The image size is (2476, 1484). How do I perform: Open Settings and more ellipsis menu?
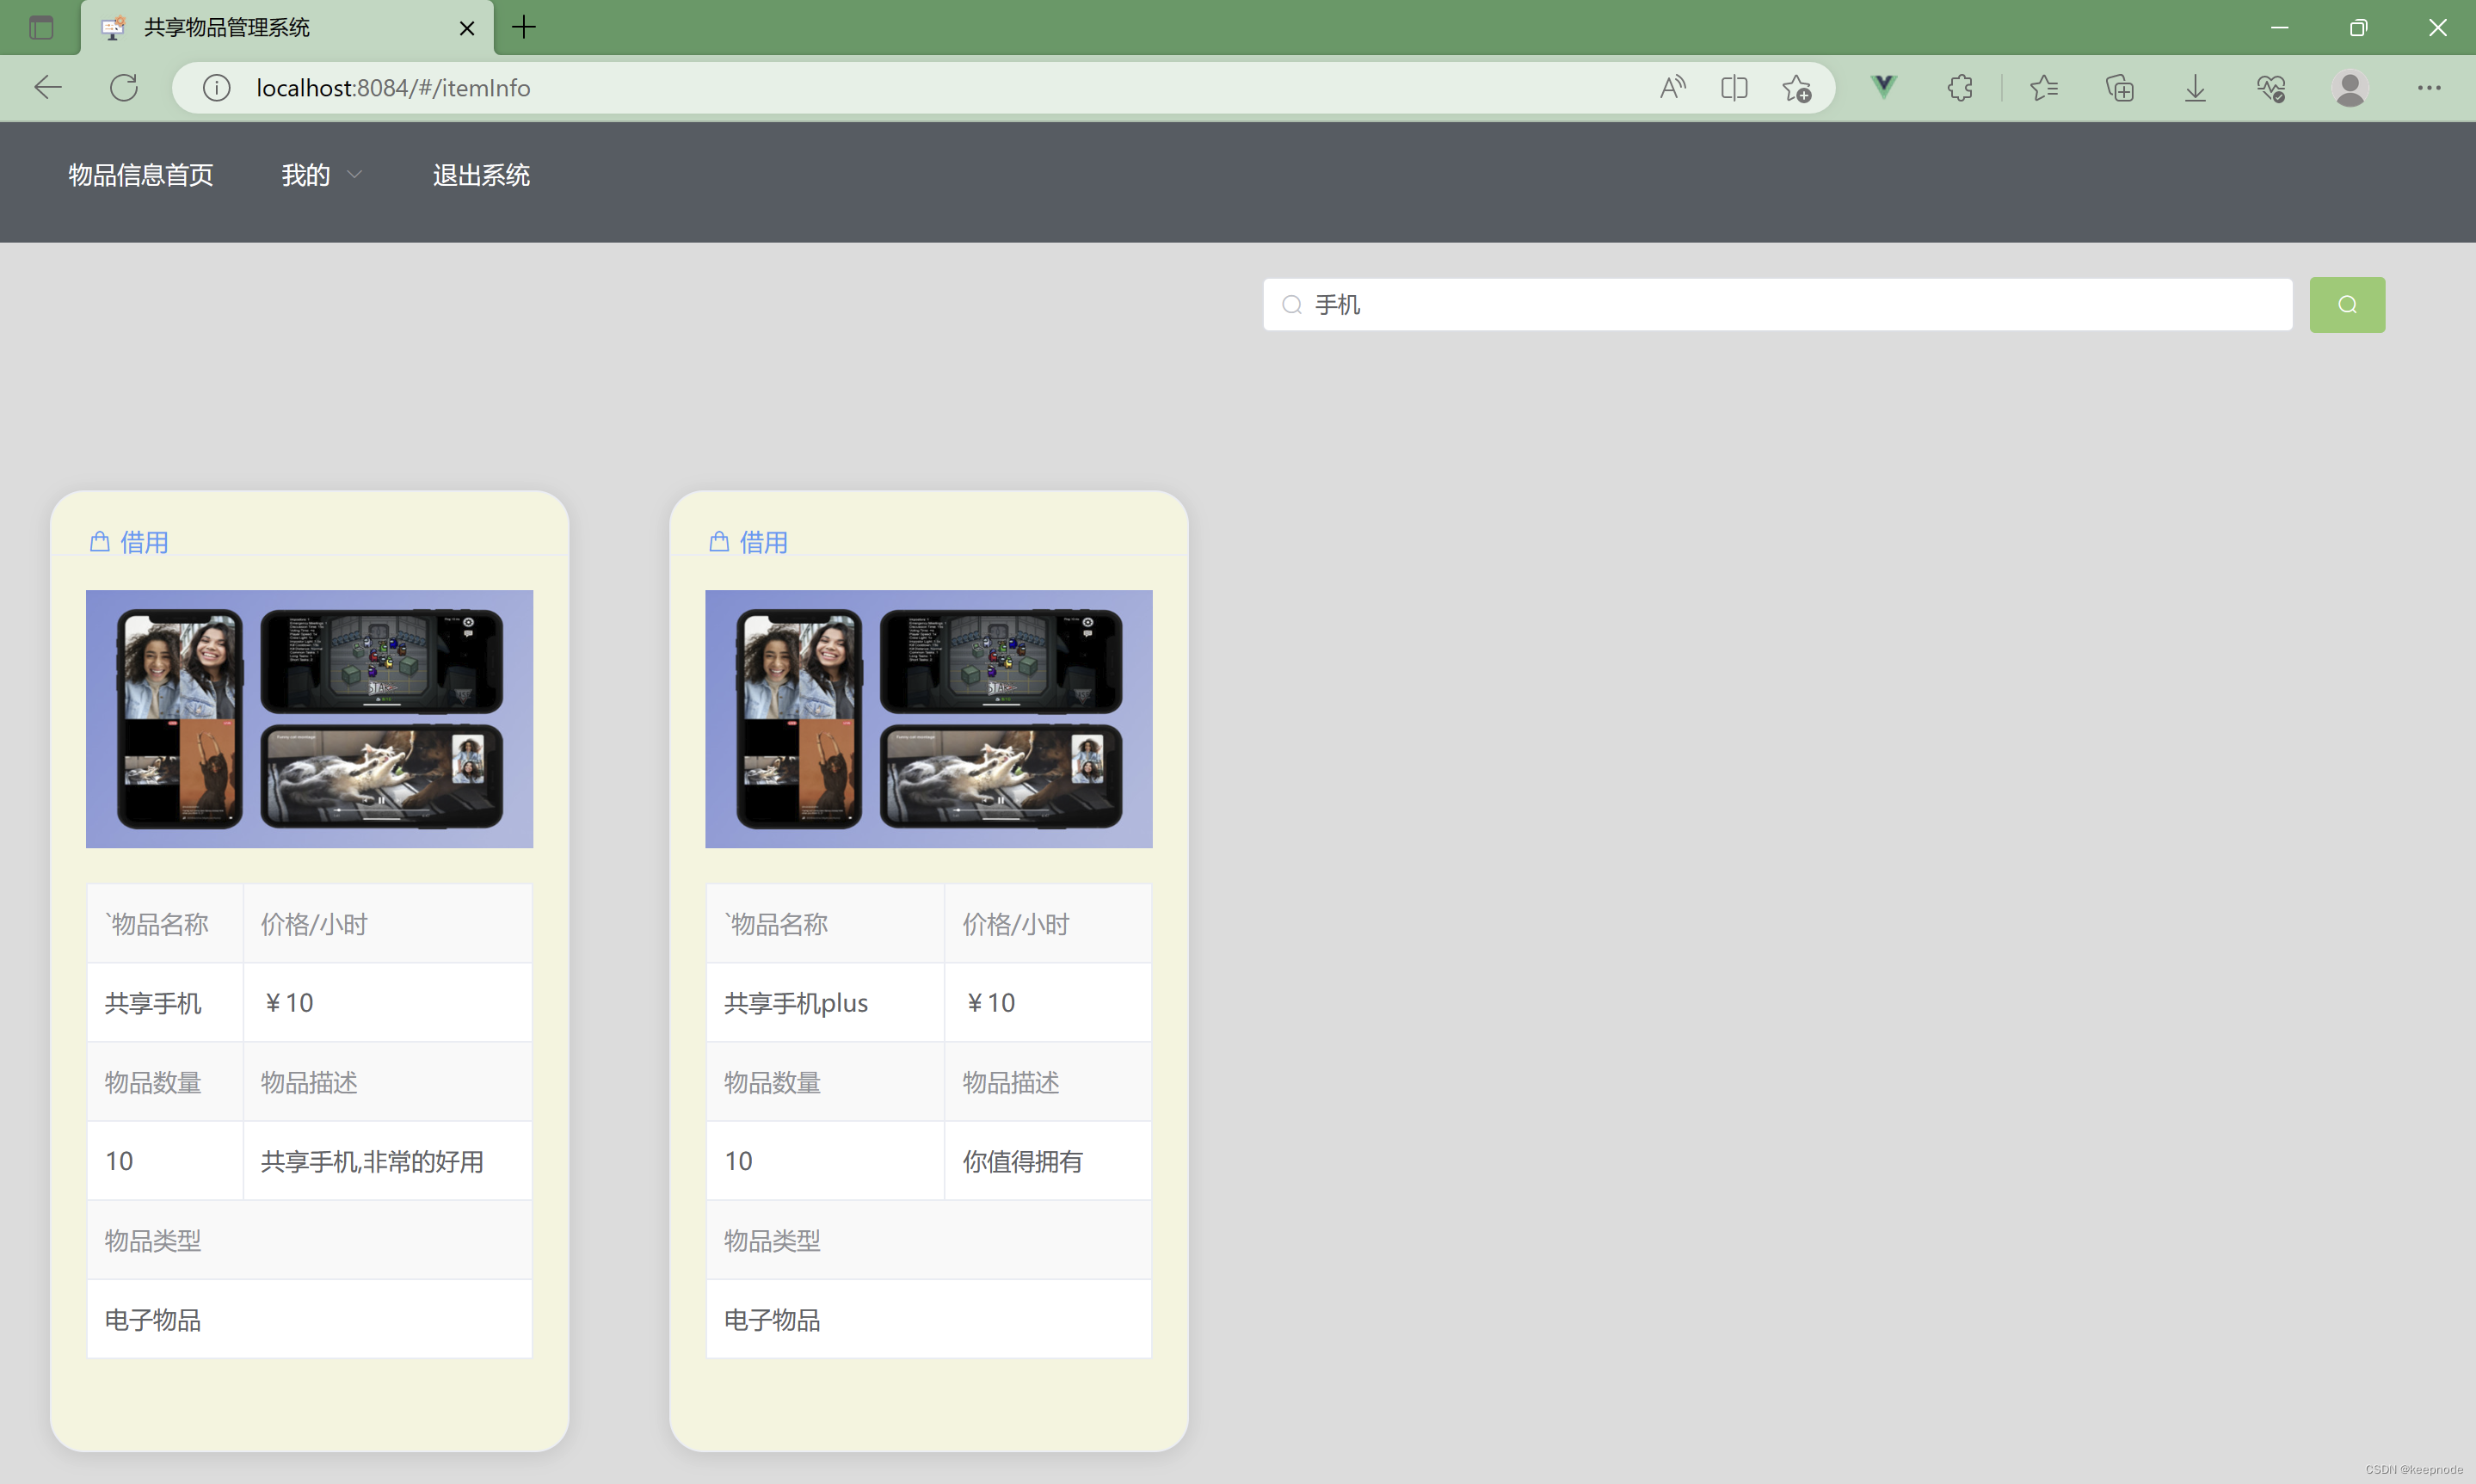tap(2429, 88)
